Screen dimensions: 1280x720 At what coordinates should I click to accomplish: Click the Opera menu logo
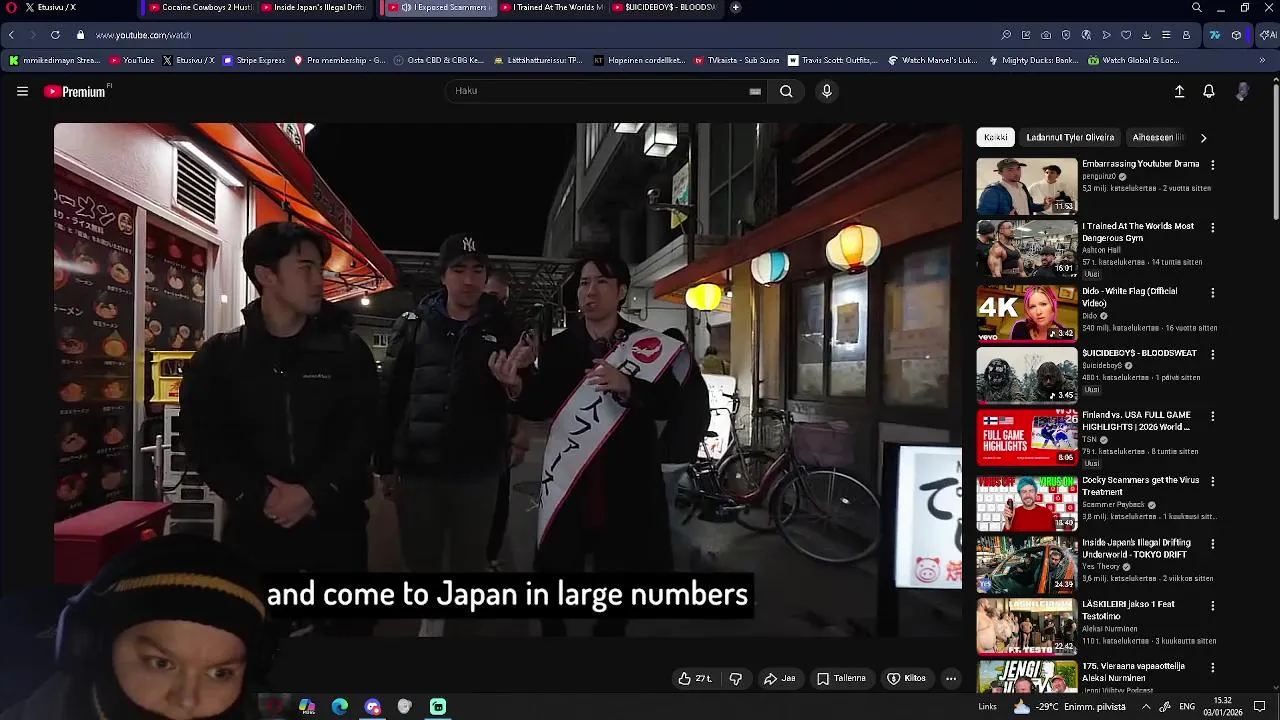click(11, 7)
